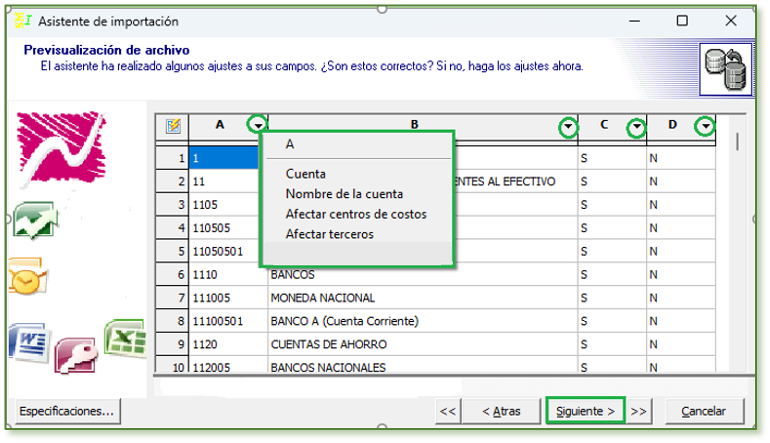Click the Word document icon
770x443 pixels.
pyautogui.click(x=28, y=343)
